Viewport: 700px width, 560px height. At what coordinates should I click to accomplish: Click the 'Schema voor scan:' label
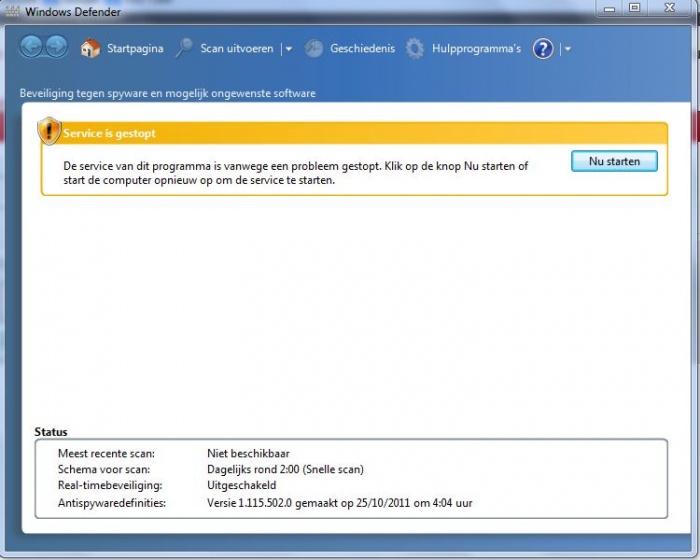[104, 469]
